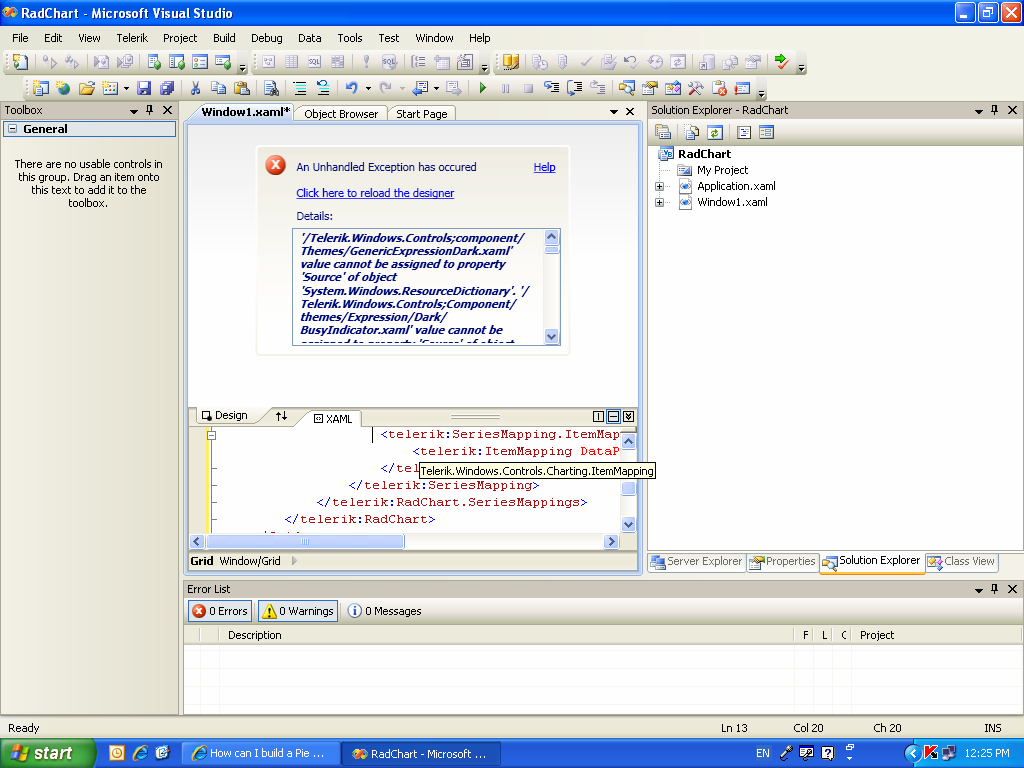Open the Add New Item dropdown arrow
The height and width of the screenshot is (768, 1024).
pos(126,88)
